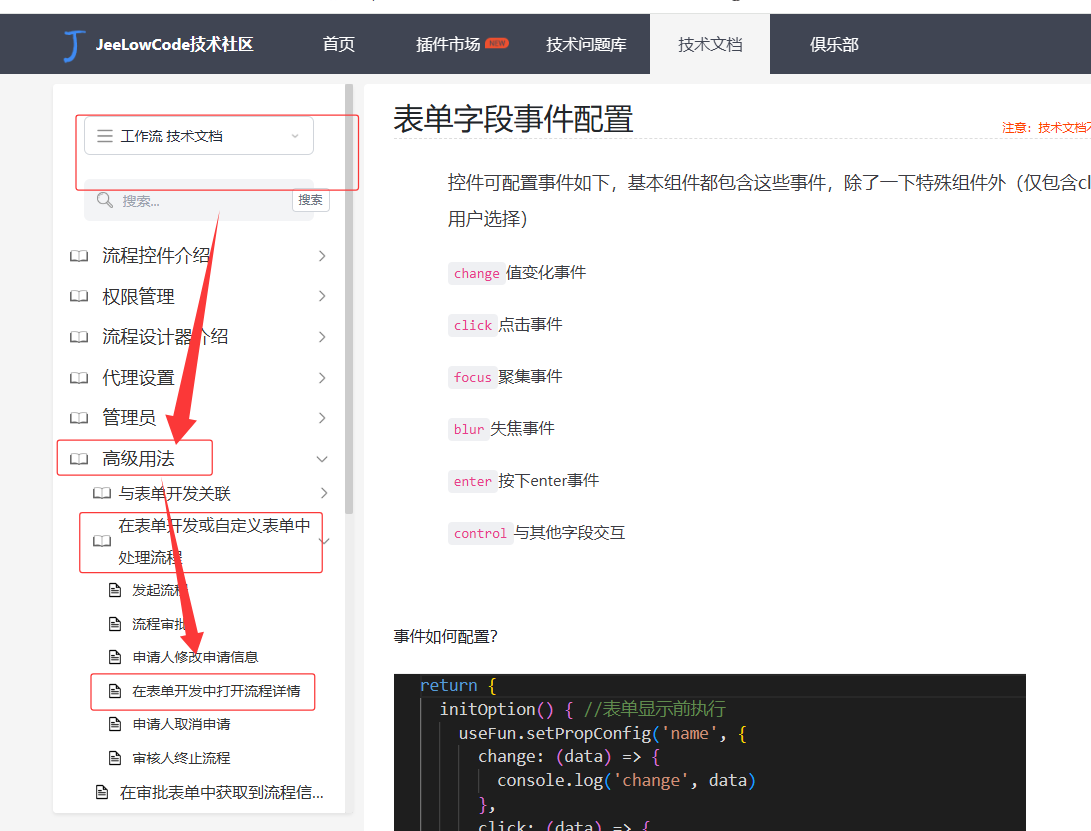Focus the 搜索 text input field
Screen dimensions: 1091x831
200,200
